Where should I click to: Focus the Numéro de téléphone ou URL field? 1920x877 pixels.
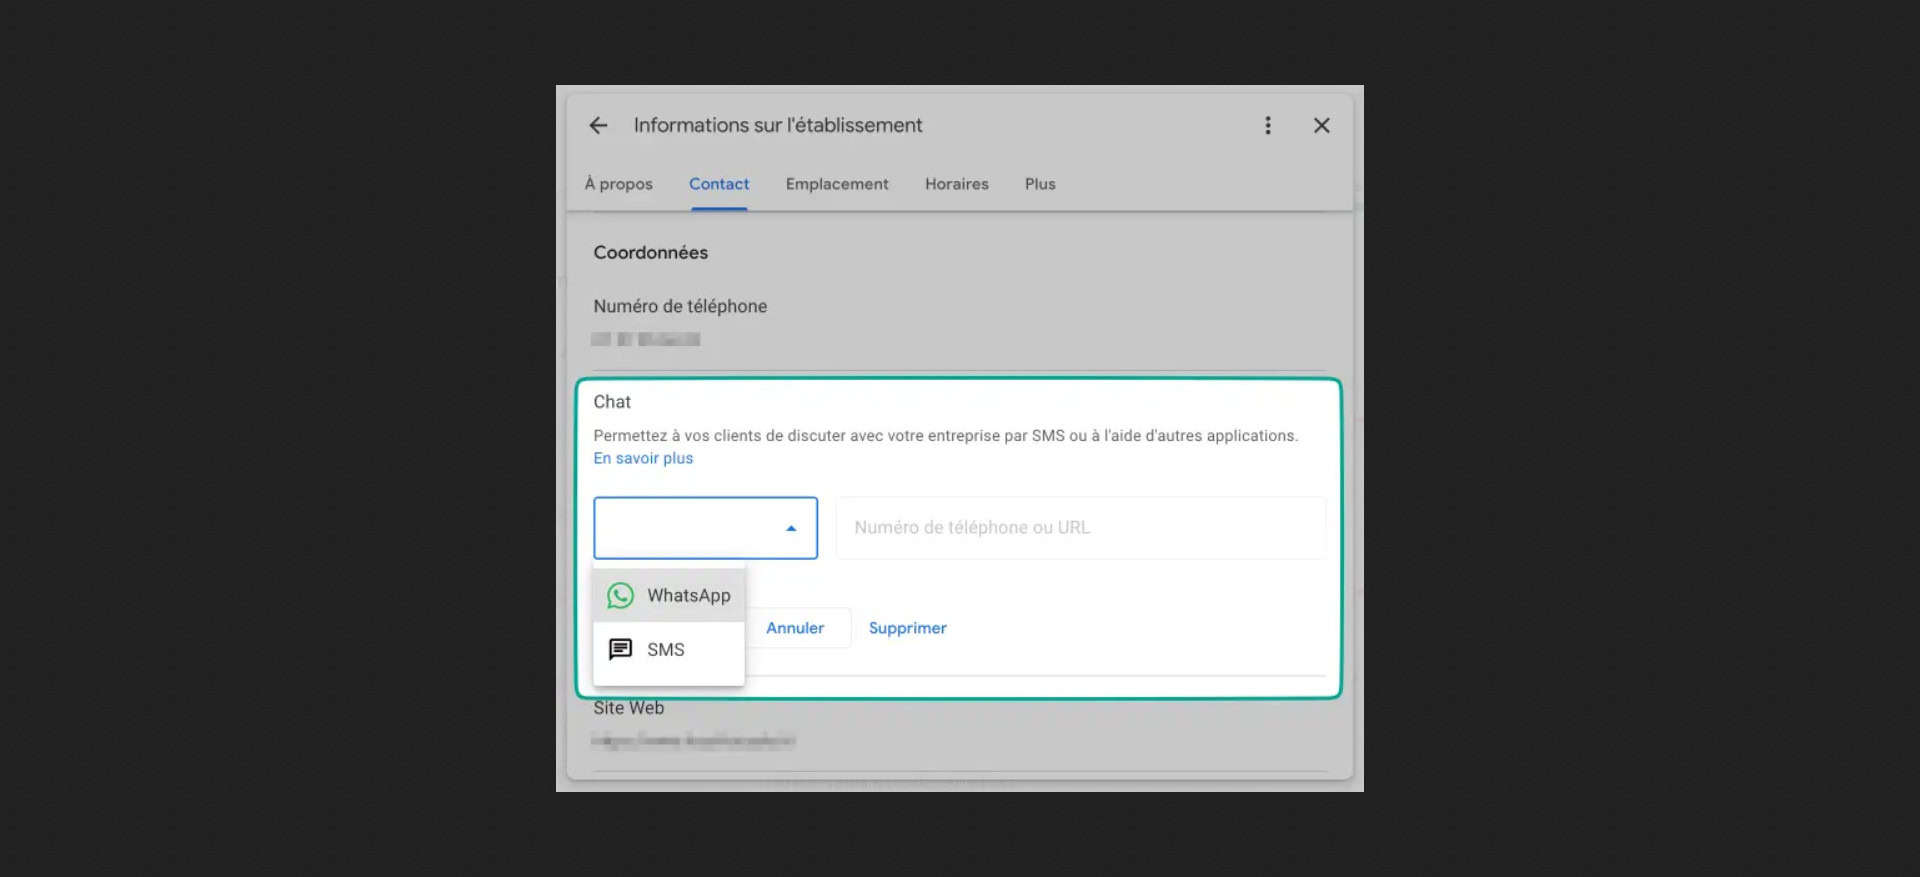1080,528
